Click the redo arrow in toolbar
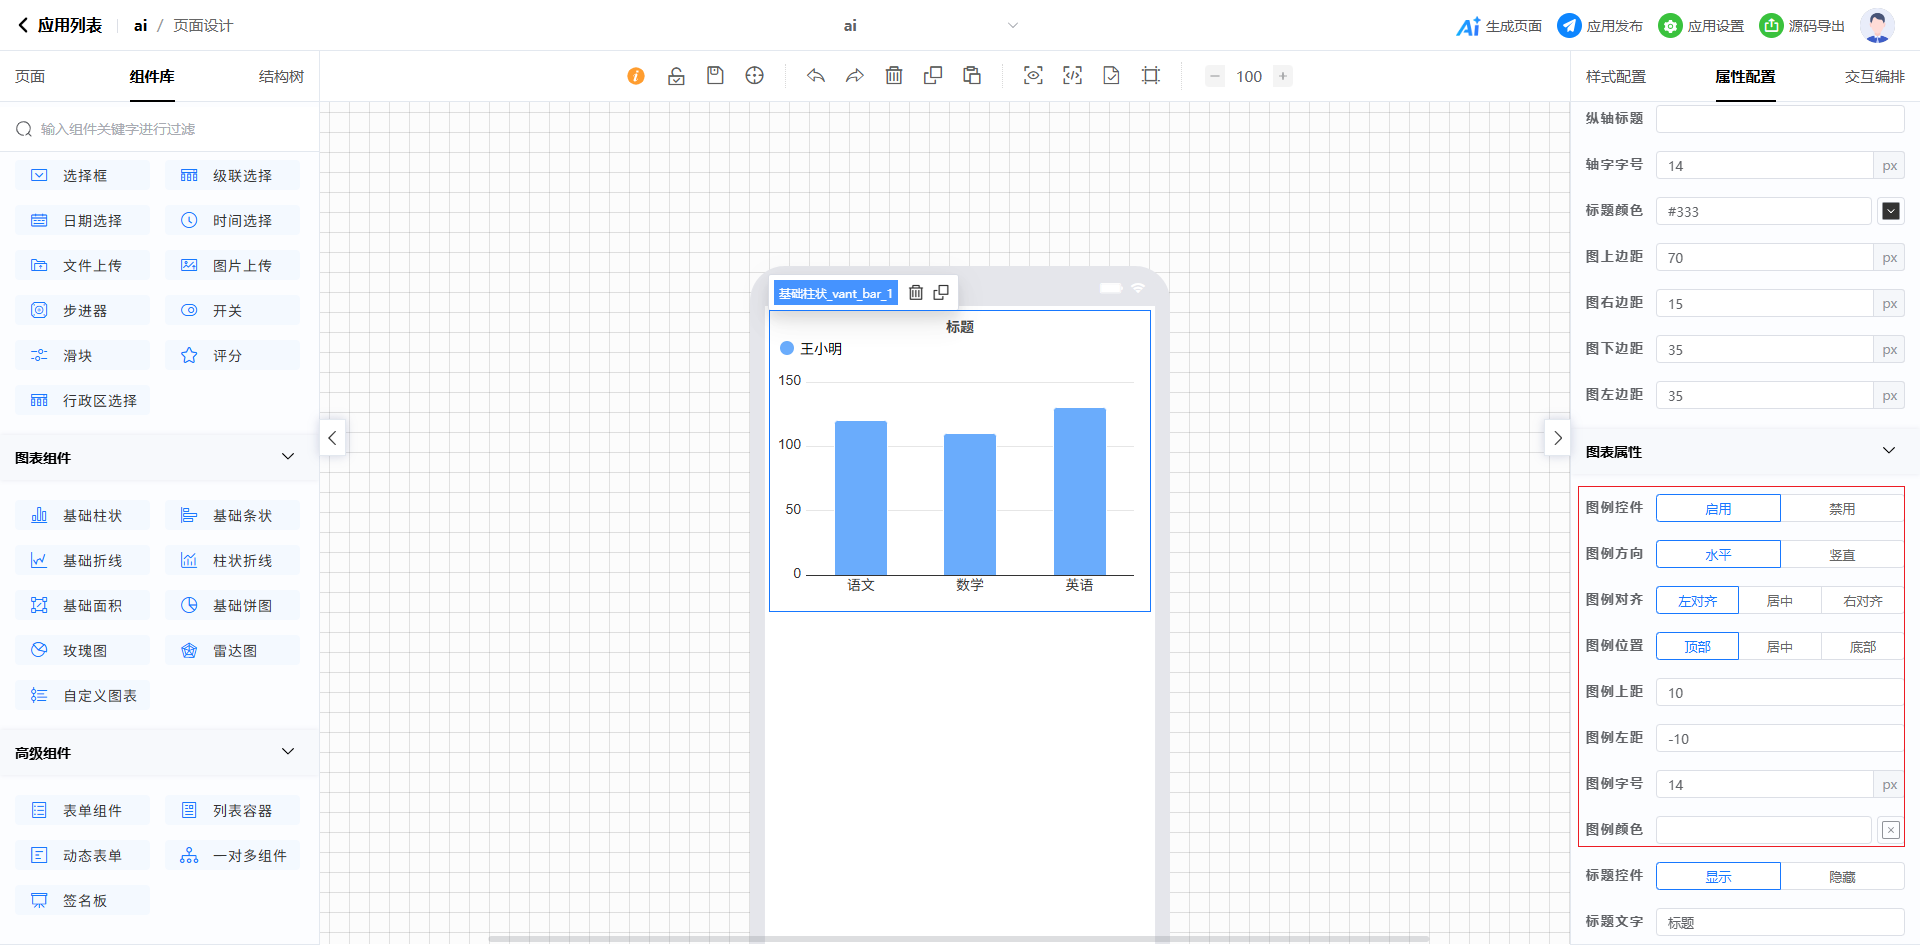Image resolution: width=1920 pixels, height=945 pixels. click(x=854, y=76)
